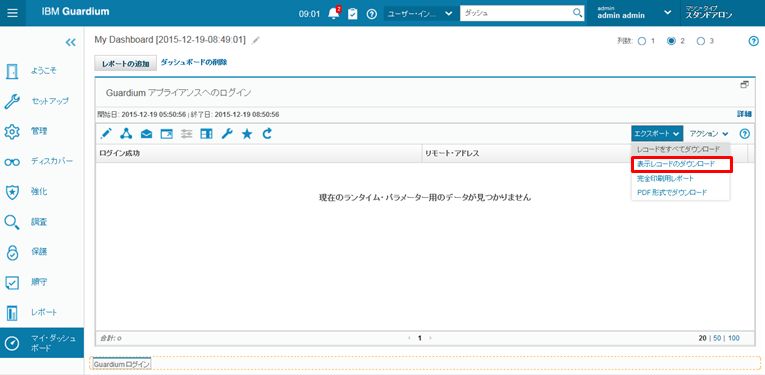Toggle the エクスポート dropdown button

pyautogui.click(x=657, y=133)
